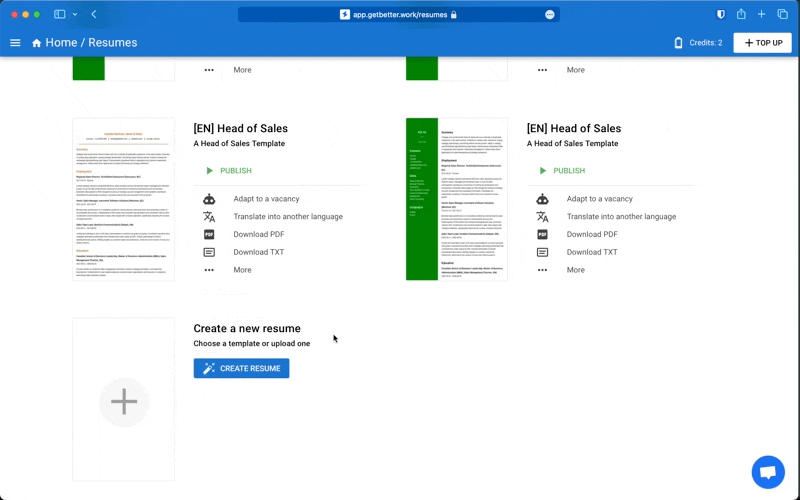The height and width of the screenshot is (500, 800).
Task: Click the Home icon in breadcrumb
Action: click(37, 43)
